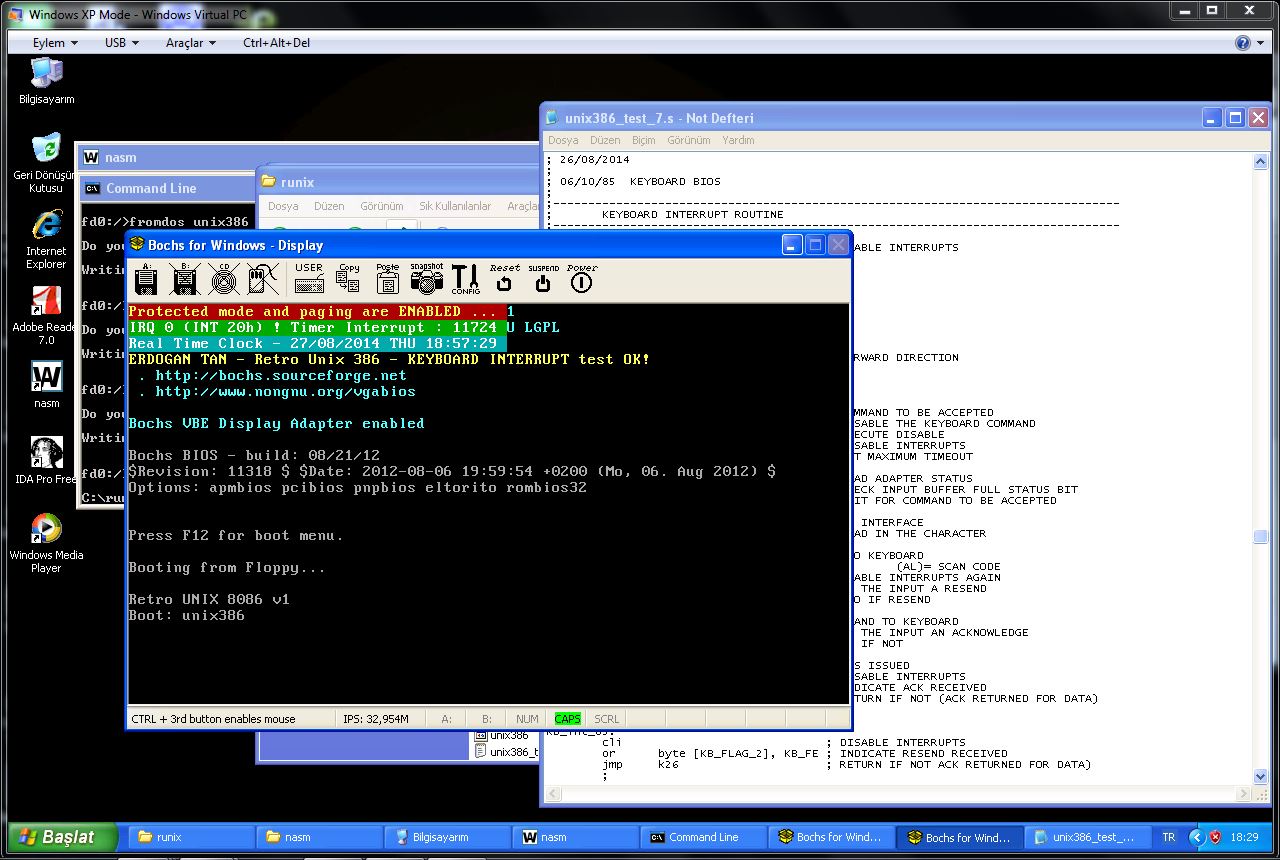
Task: Click the IPS value in Bochs status bar
Action: click(x=376, y=719)
